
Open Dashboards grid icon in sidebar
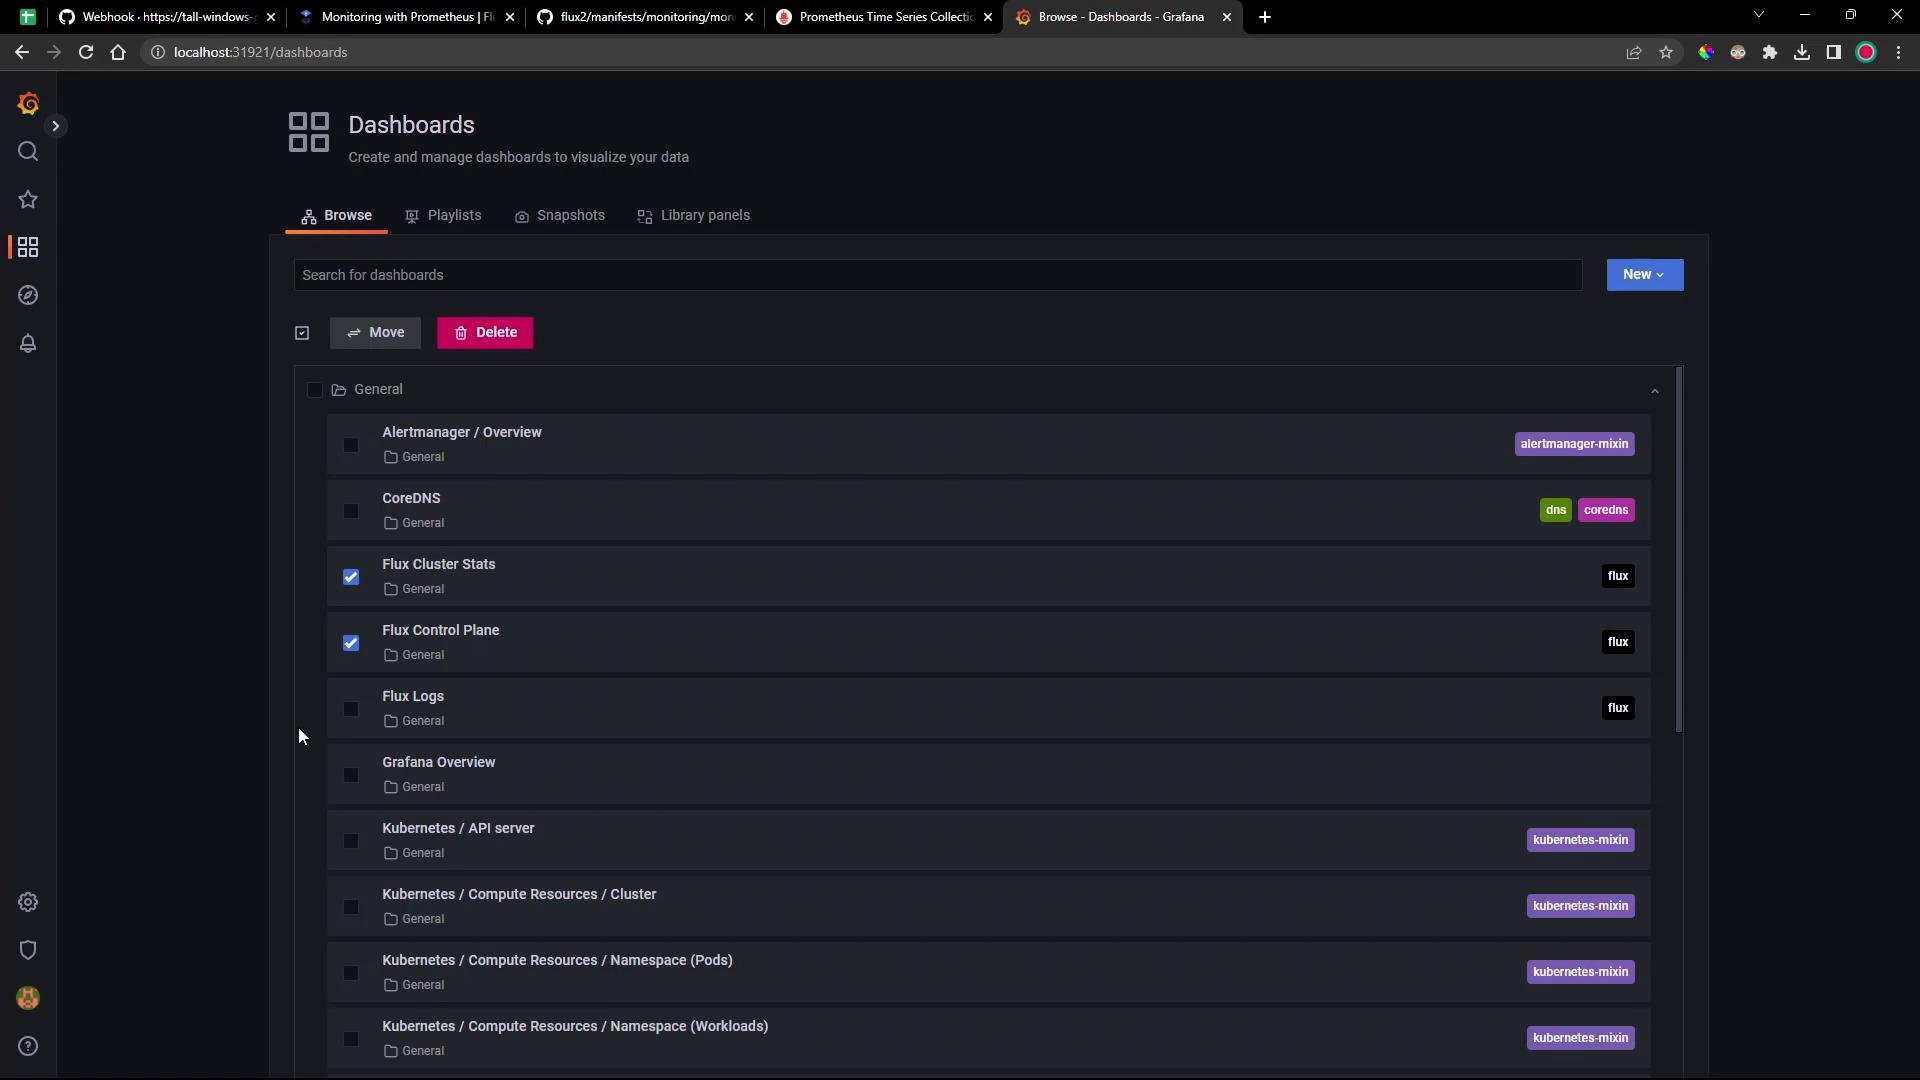tap(28, 248)
